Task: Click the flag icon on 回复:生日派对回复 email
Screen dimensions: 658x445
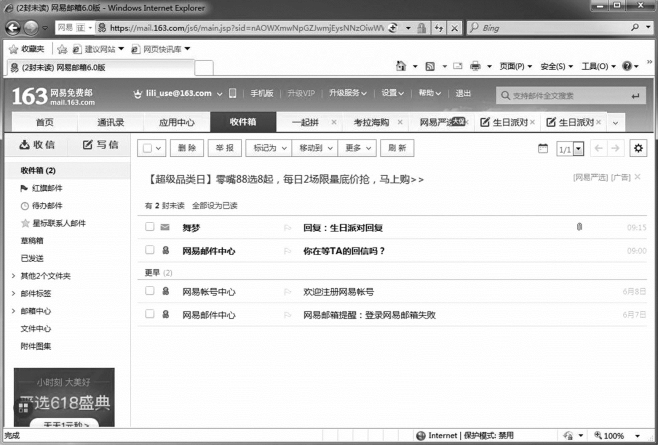Action: point(287,228)
